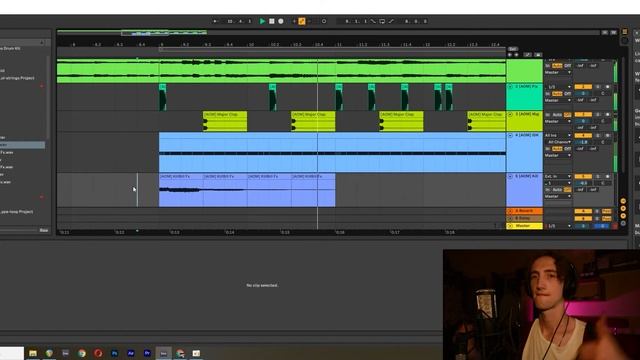
Task: Select the B Delay return track
Action: click(524, 218)
